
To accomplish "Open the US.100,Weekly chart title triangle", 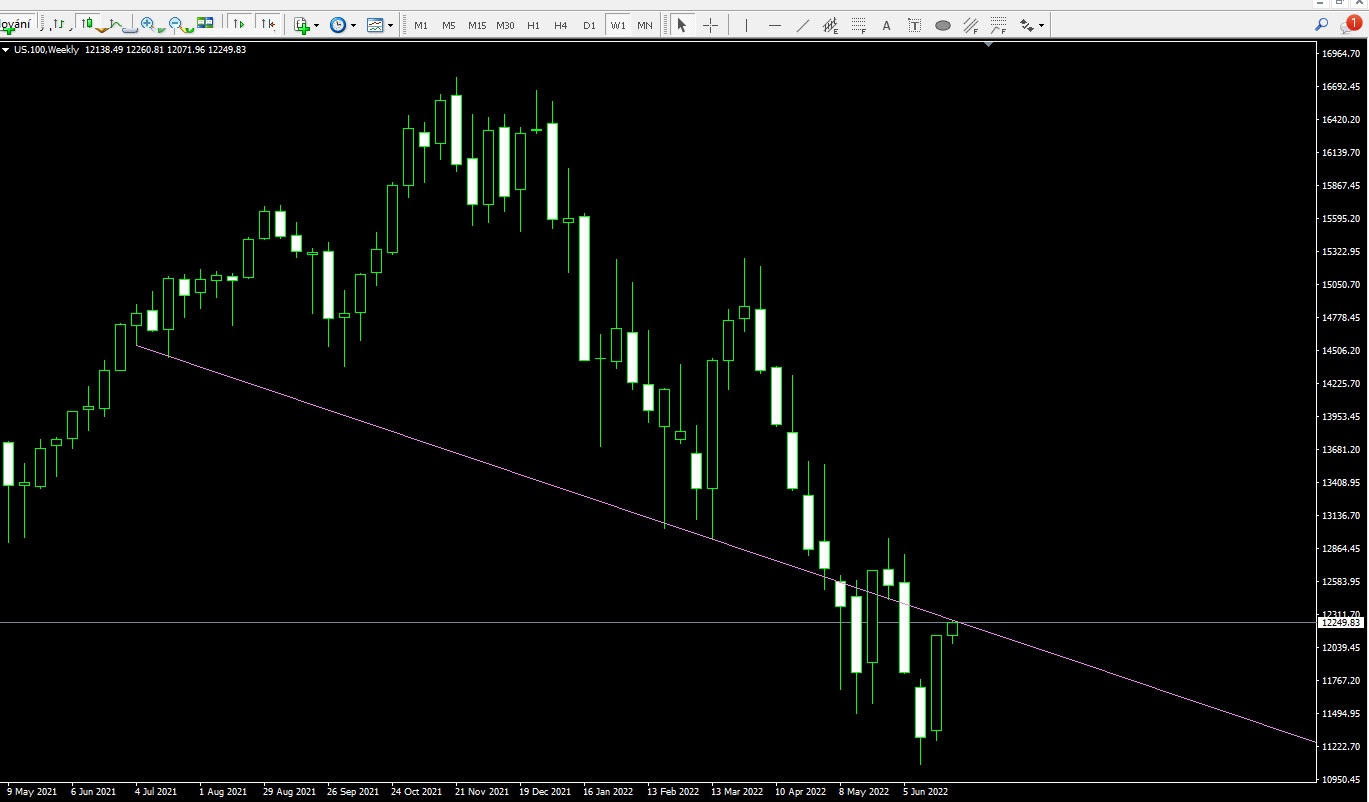I will (6, 49).
